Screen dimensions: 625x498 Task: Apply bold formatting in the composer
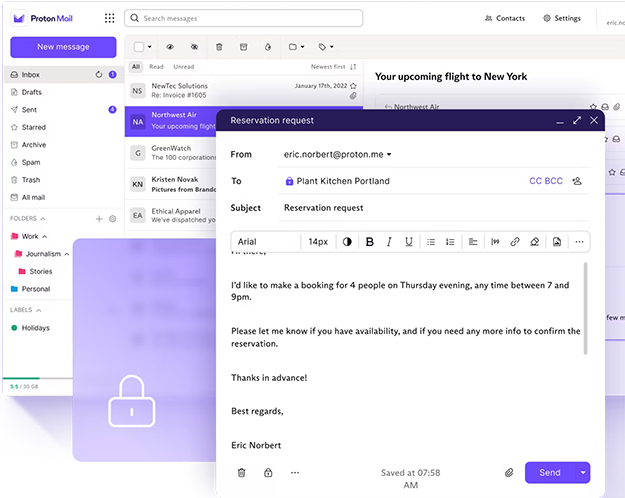point(369,242)
